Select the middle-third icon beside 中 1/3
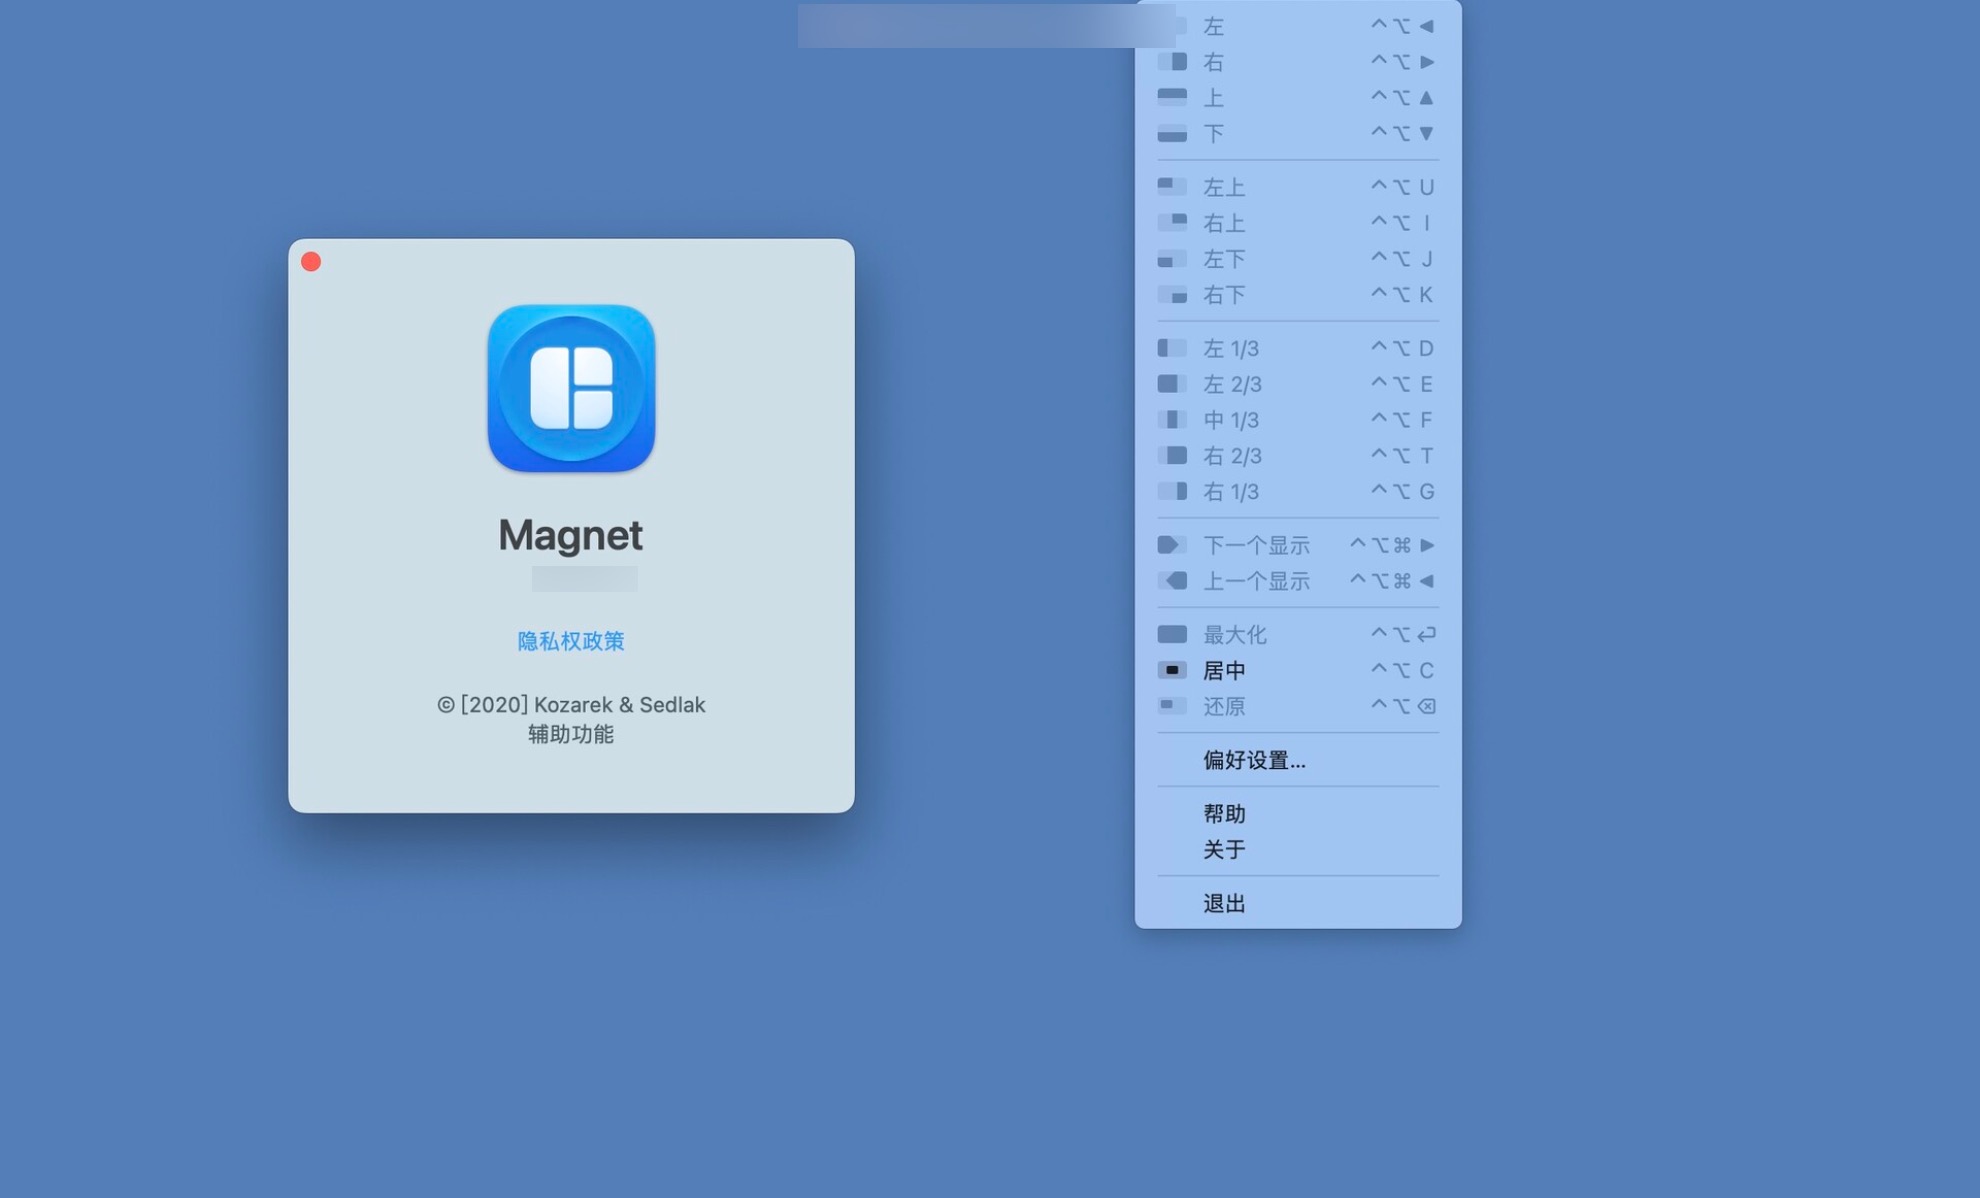 click(1172, 419)
